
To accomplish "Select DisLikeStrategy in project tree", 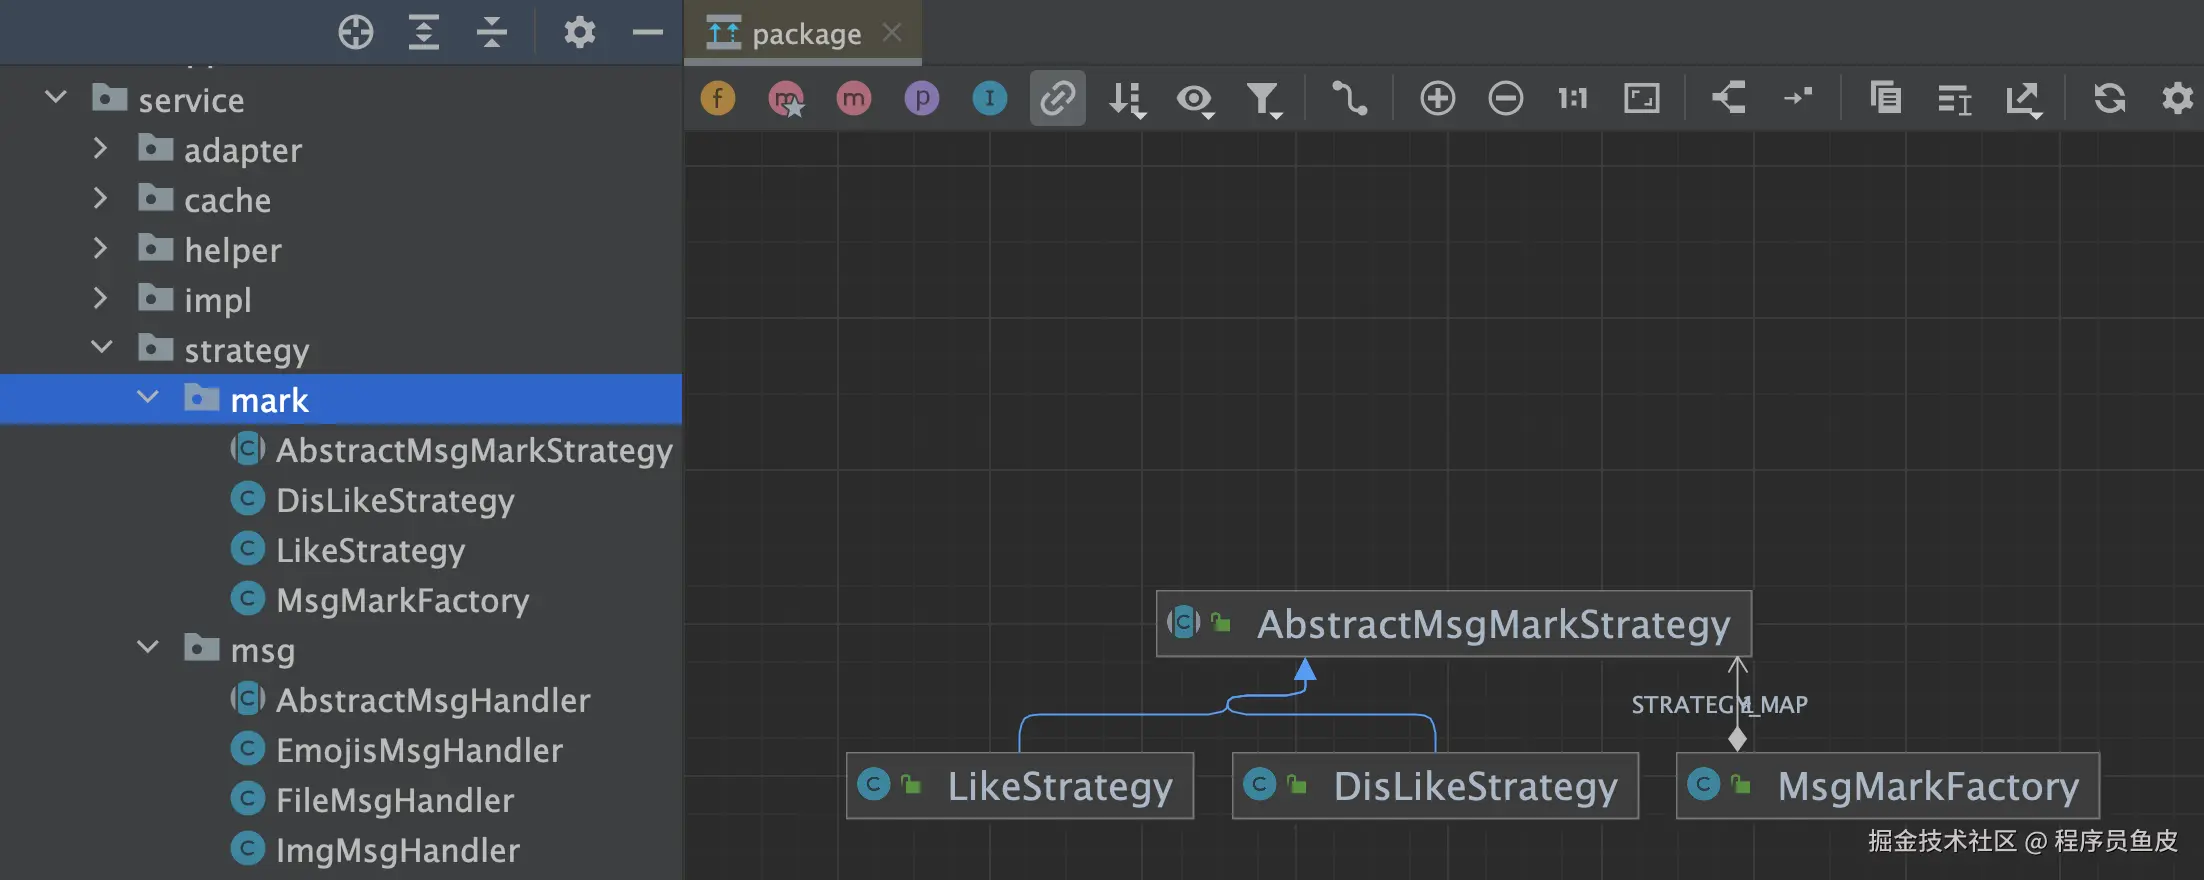I will (395, 500).
